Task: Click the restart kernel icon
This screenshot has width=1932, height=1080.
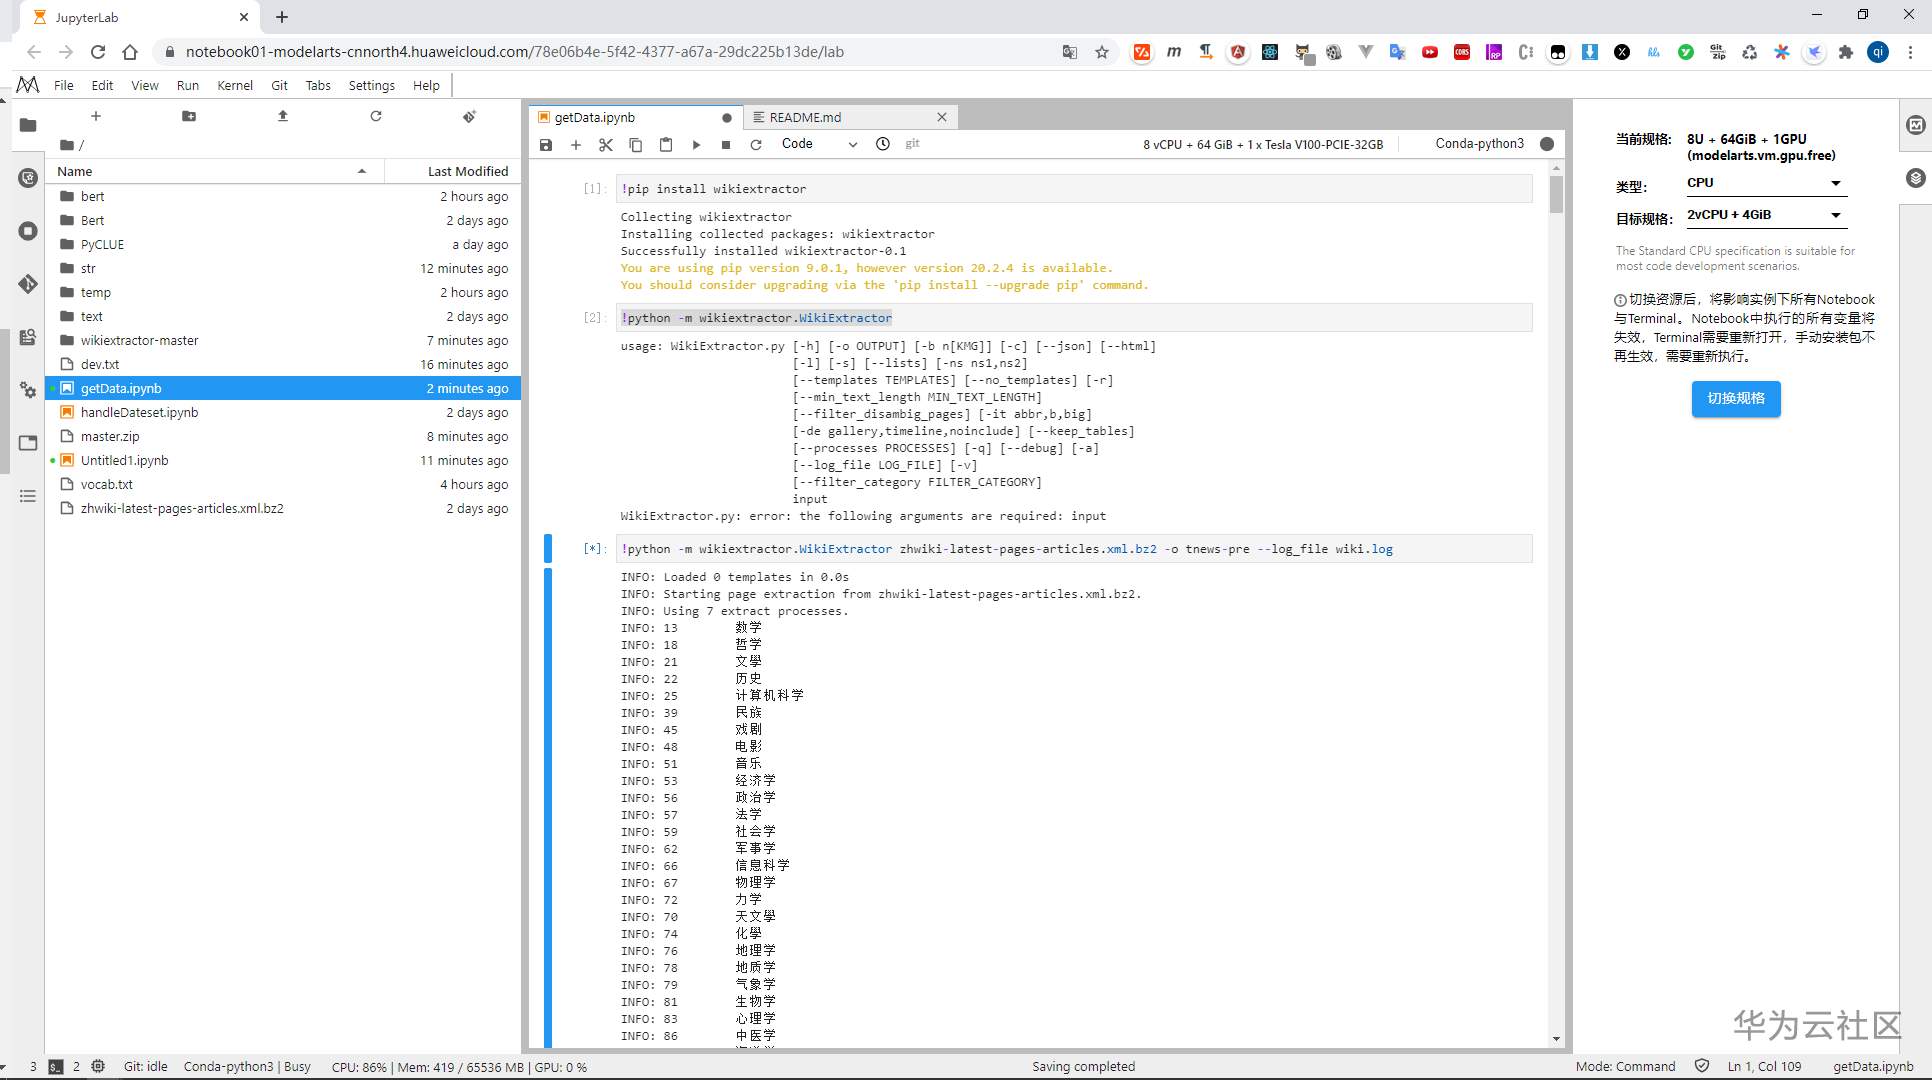Action: (756, 145)
